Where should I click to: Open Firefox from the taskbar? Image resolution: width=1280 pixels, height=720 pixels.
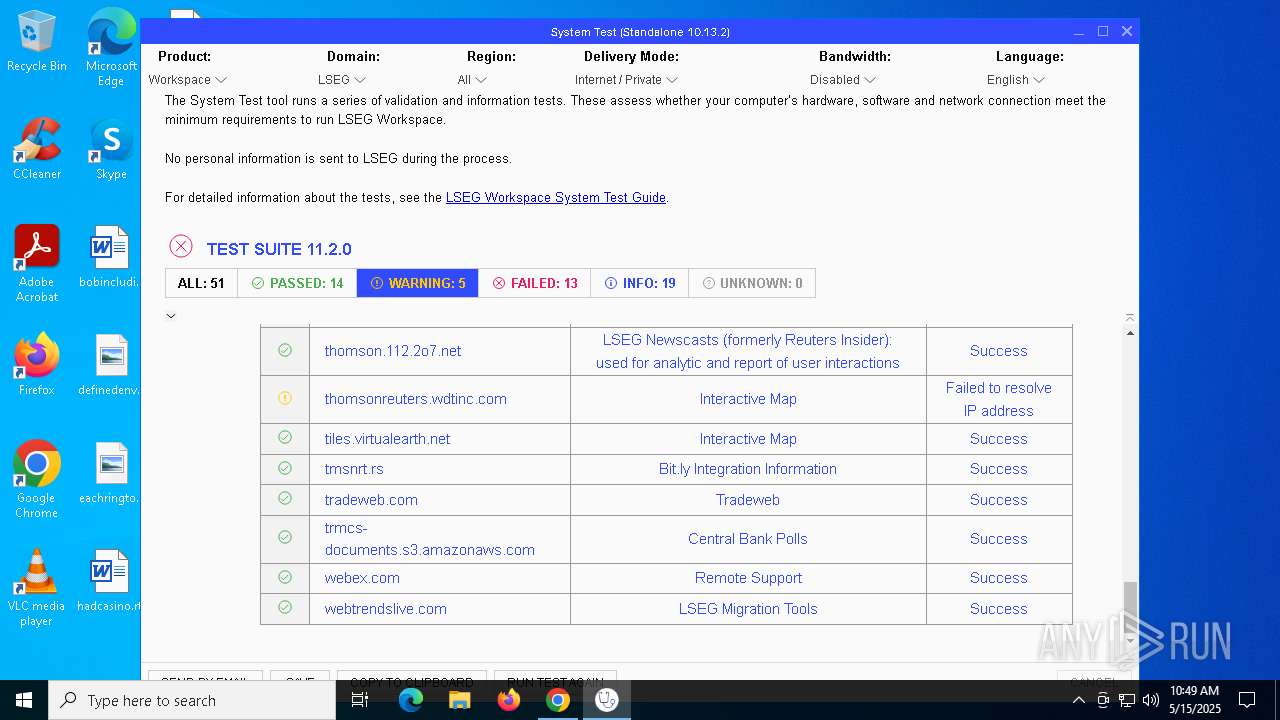[509, 700]
